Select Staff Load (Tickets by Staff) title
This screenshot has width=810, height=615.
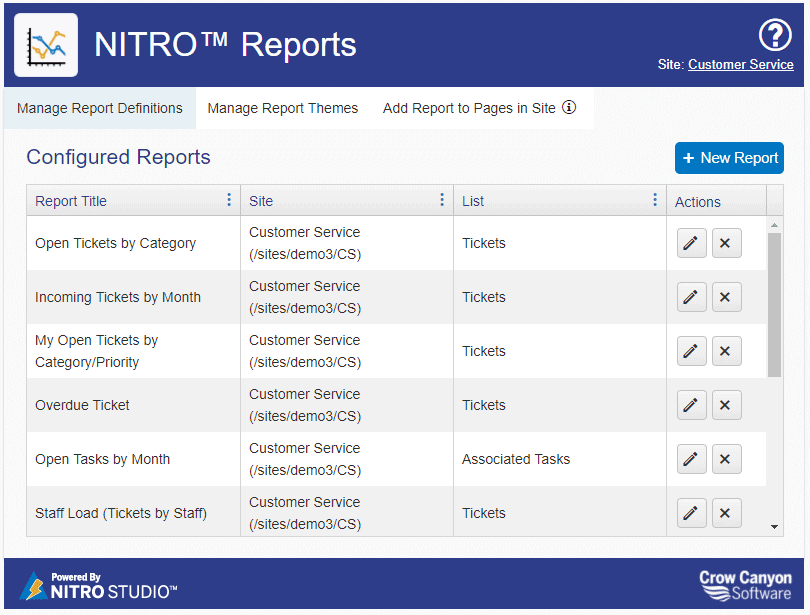click(x=121, y=513)
